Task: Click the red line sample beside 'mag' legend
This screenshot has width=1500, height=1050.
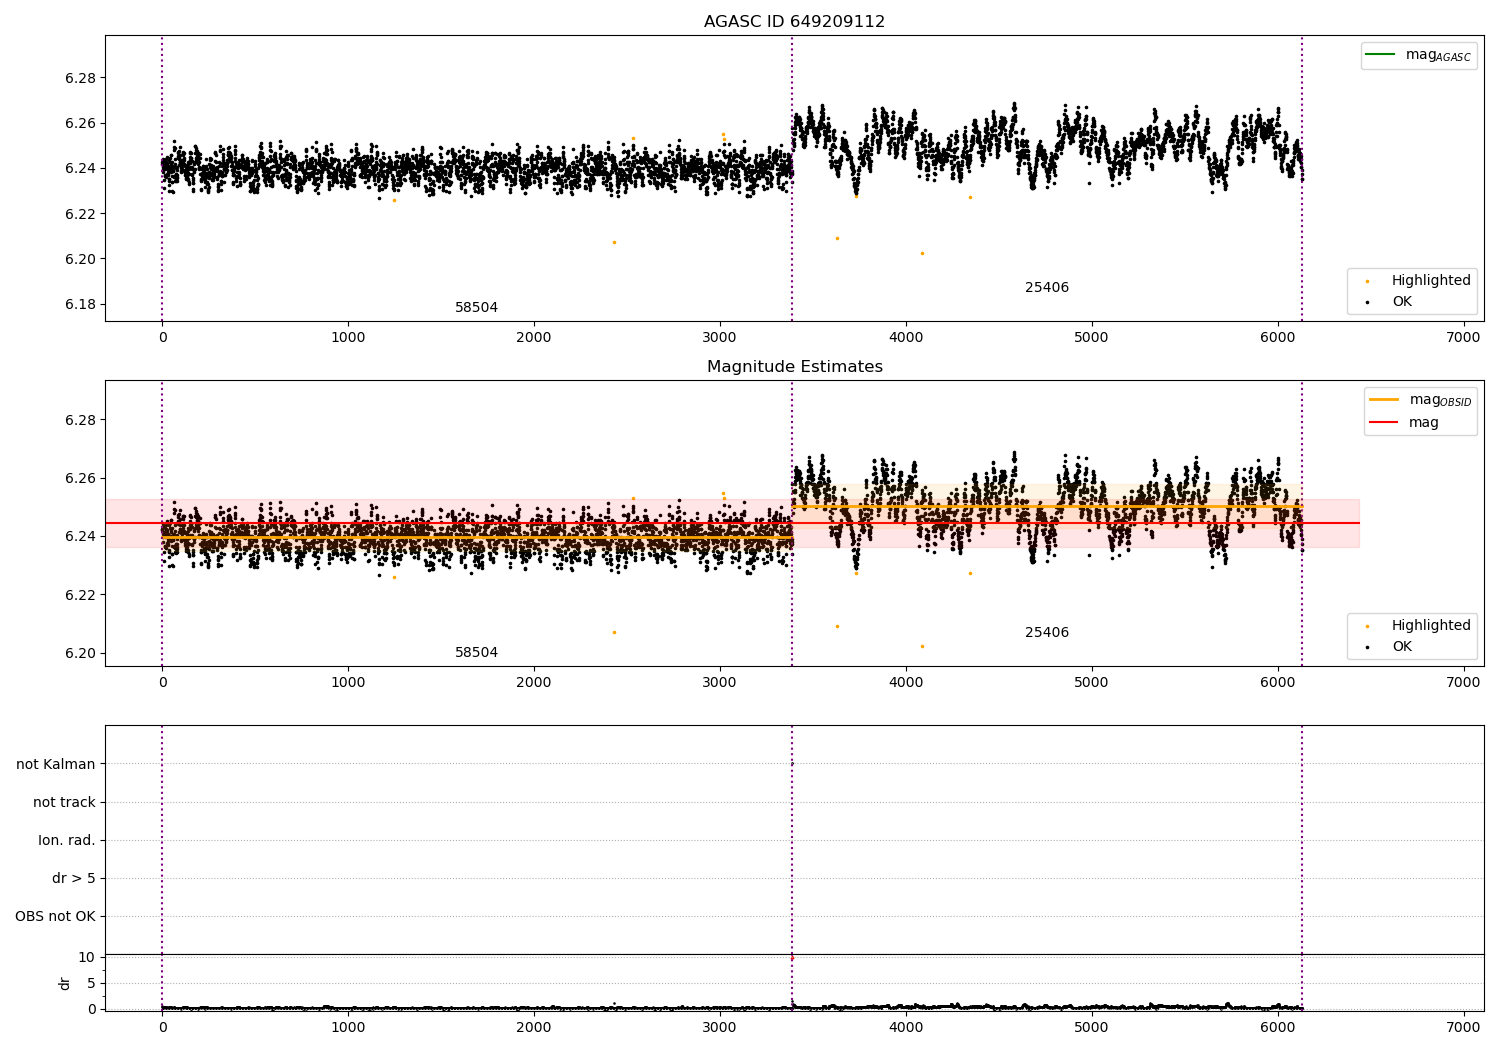Action: tap(1383, 422)
